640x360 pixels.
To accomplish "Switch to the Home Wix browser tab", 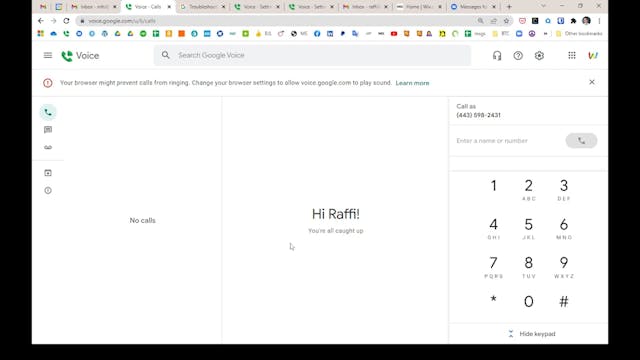I will [419, 7].
